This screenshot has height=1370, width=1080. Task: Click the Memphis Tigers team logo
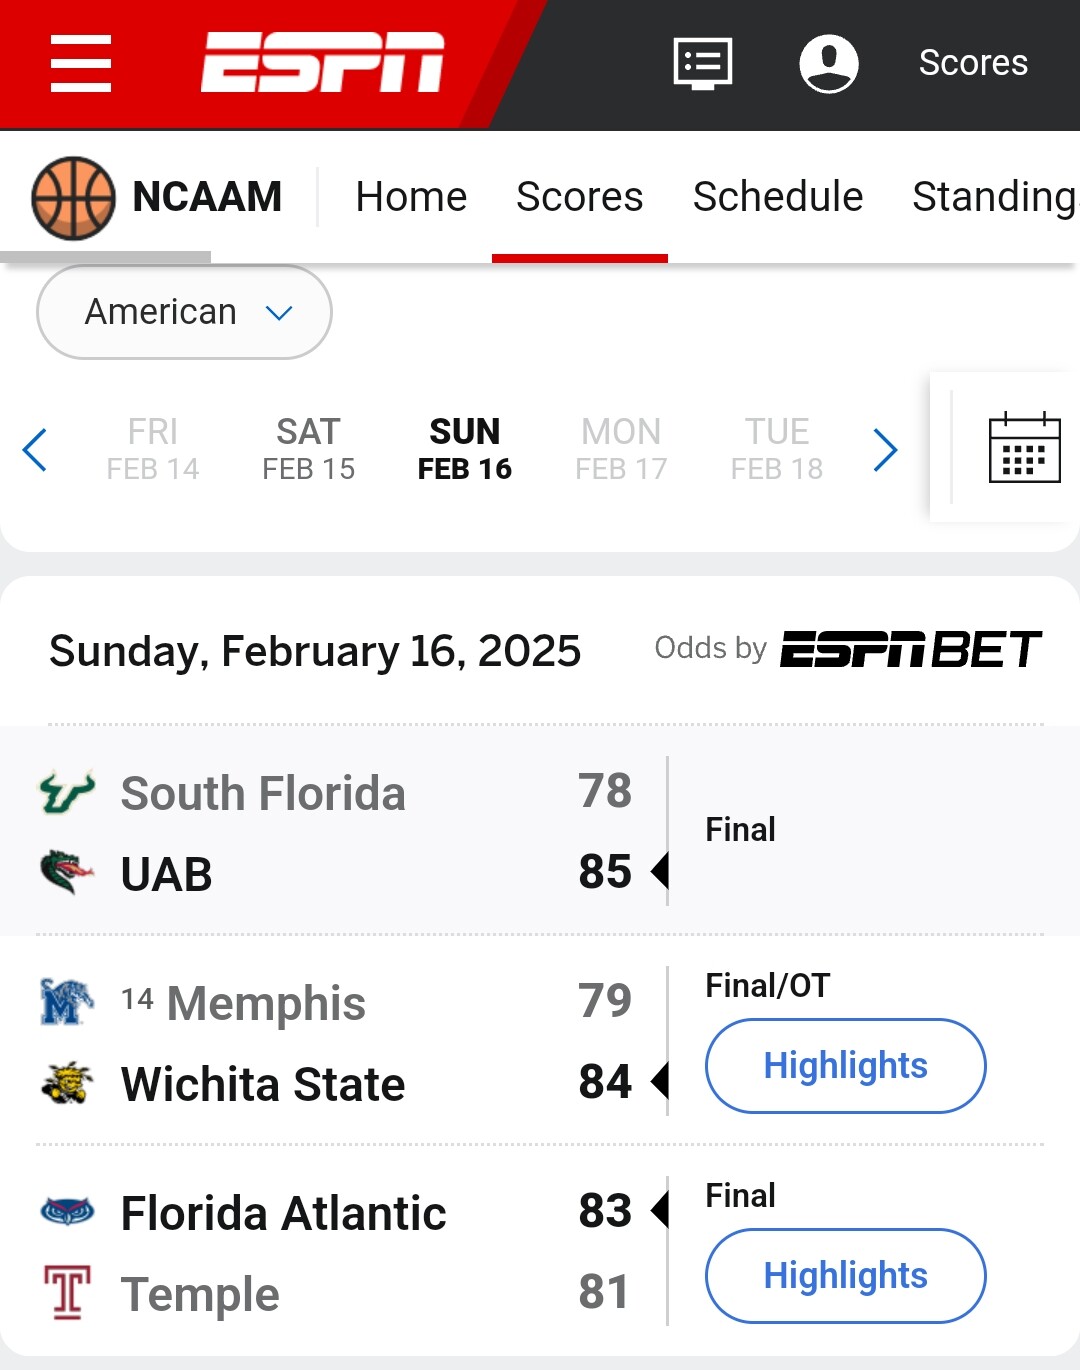point(67,1002)
